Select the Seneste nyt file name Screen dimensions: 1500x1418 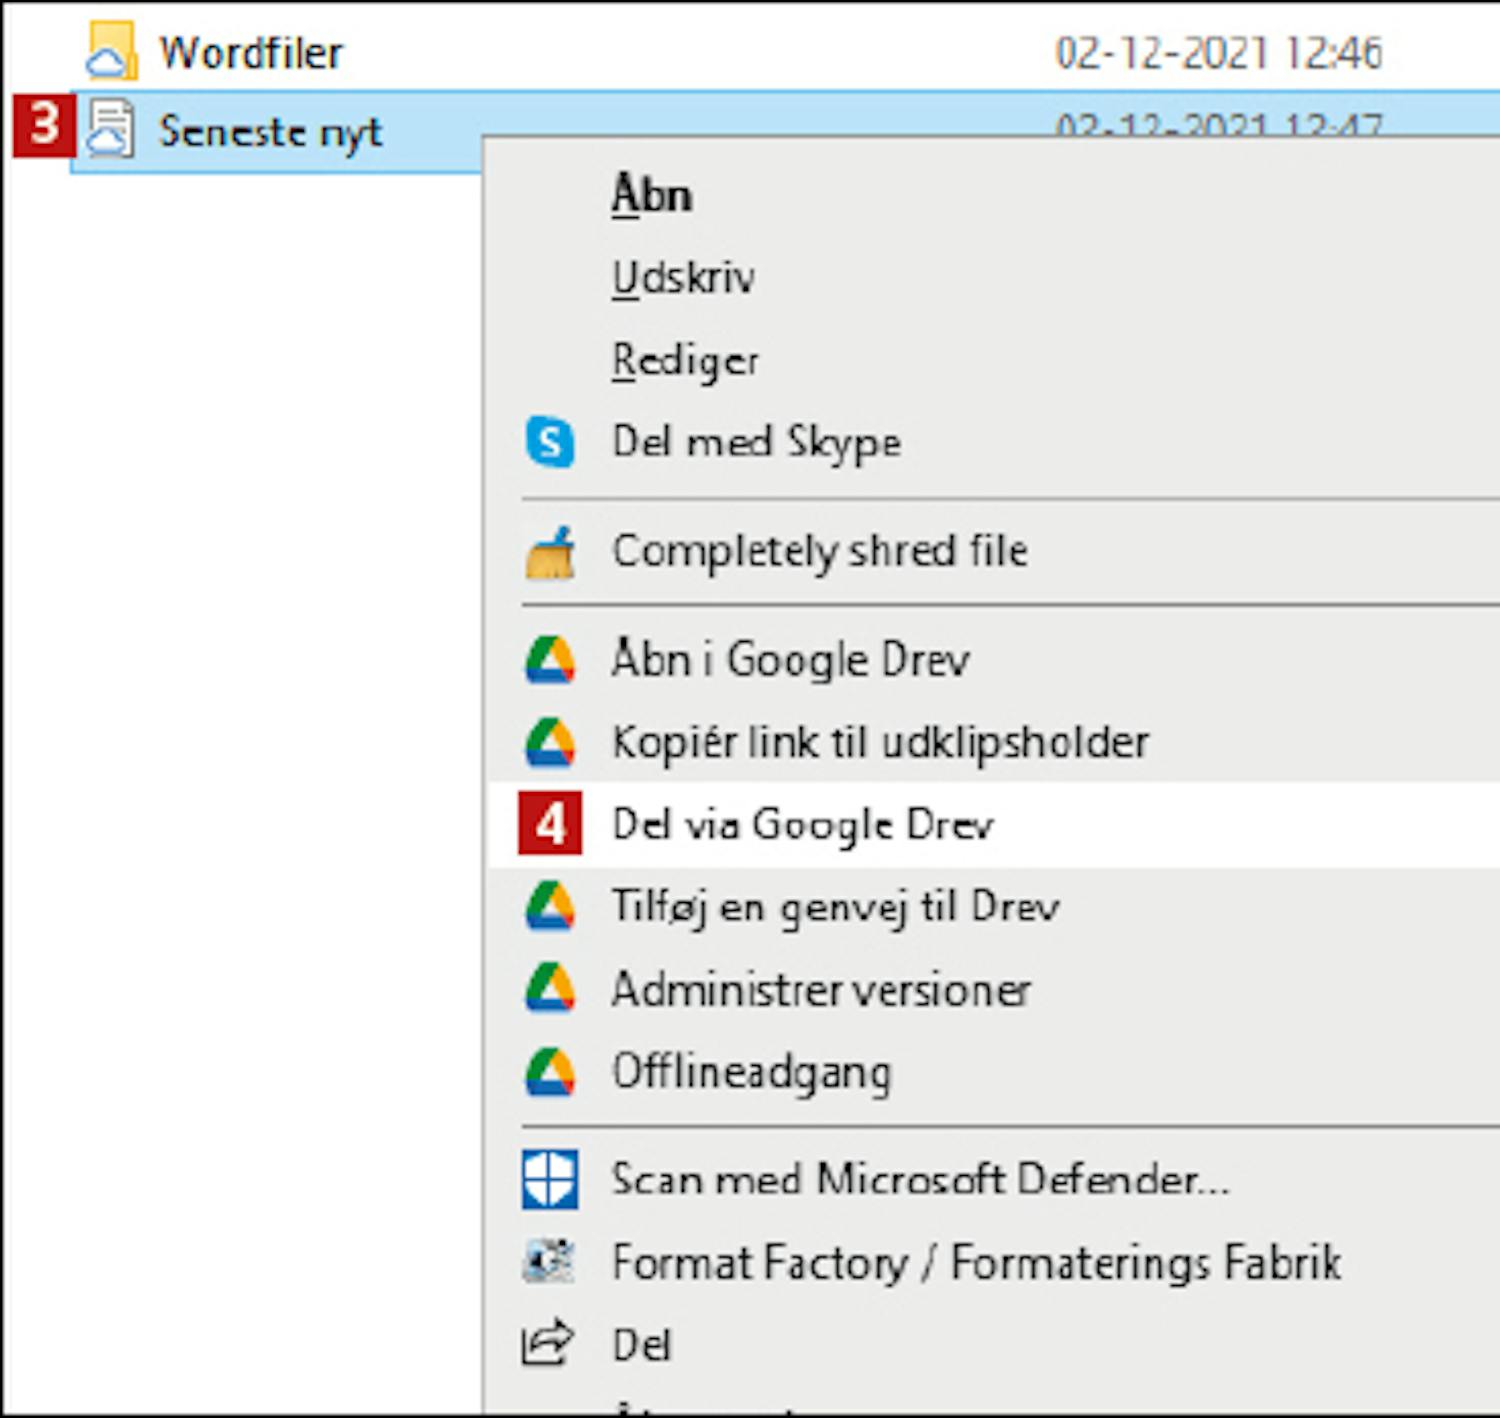pos(271,132)
